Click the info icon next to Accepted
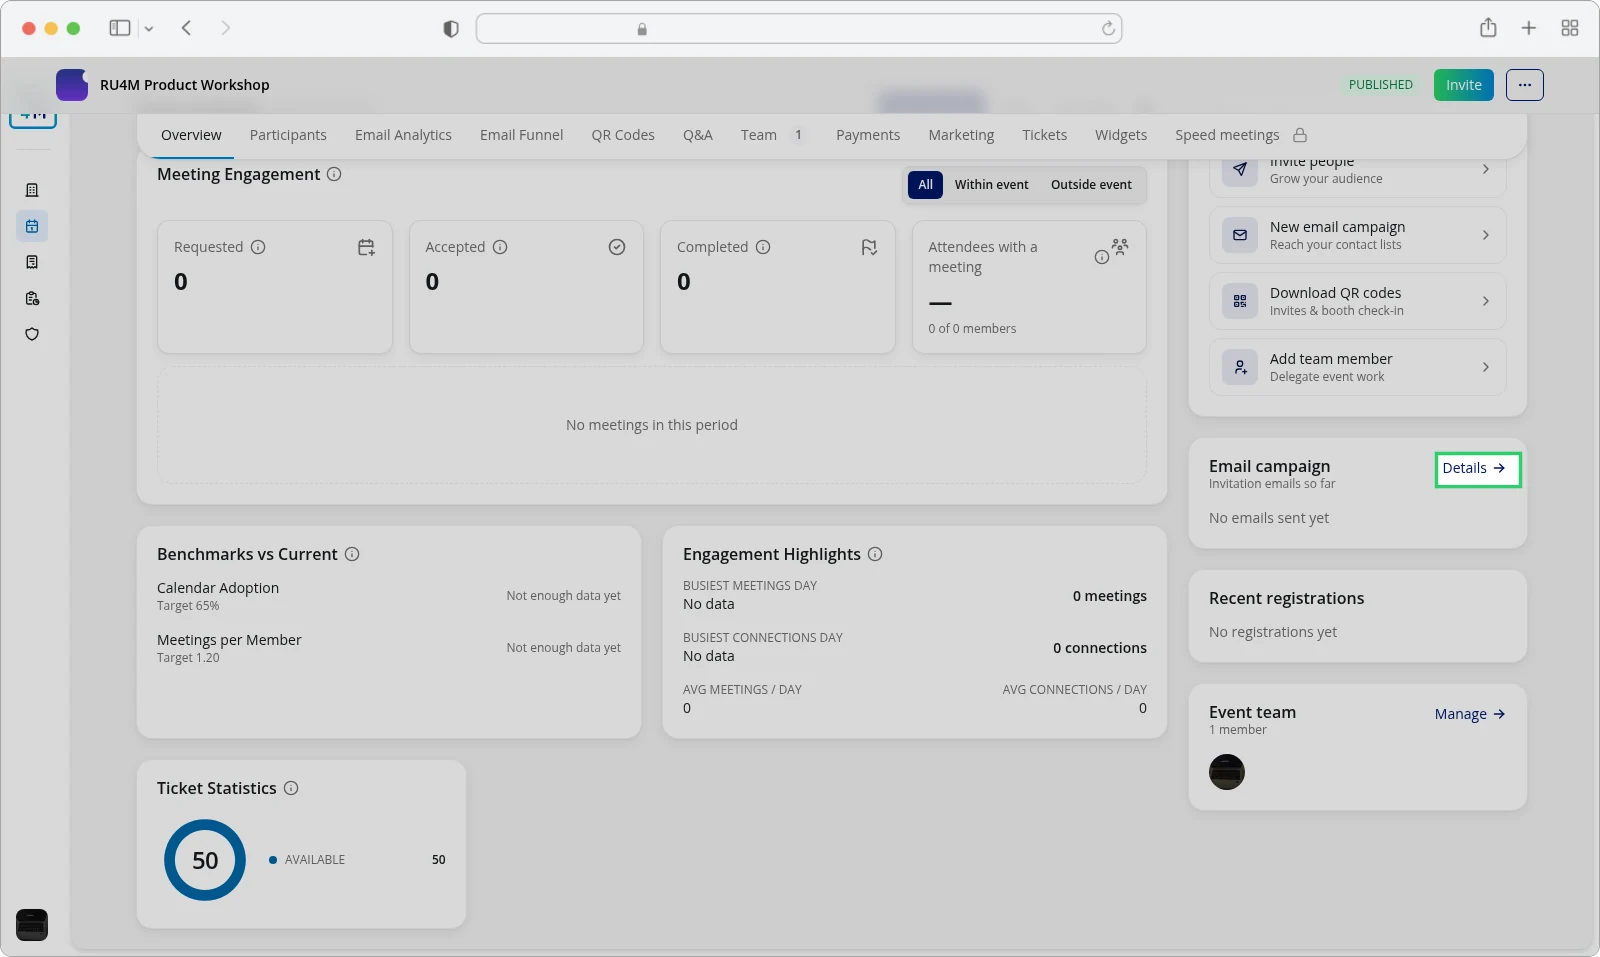Screen dimensions: 1600x957 500,247
